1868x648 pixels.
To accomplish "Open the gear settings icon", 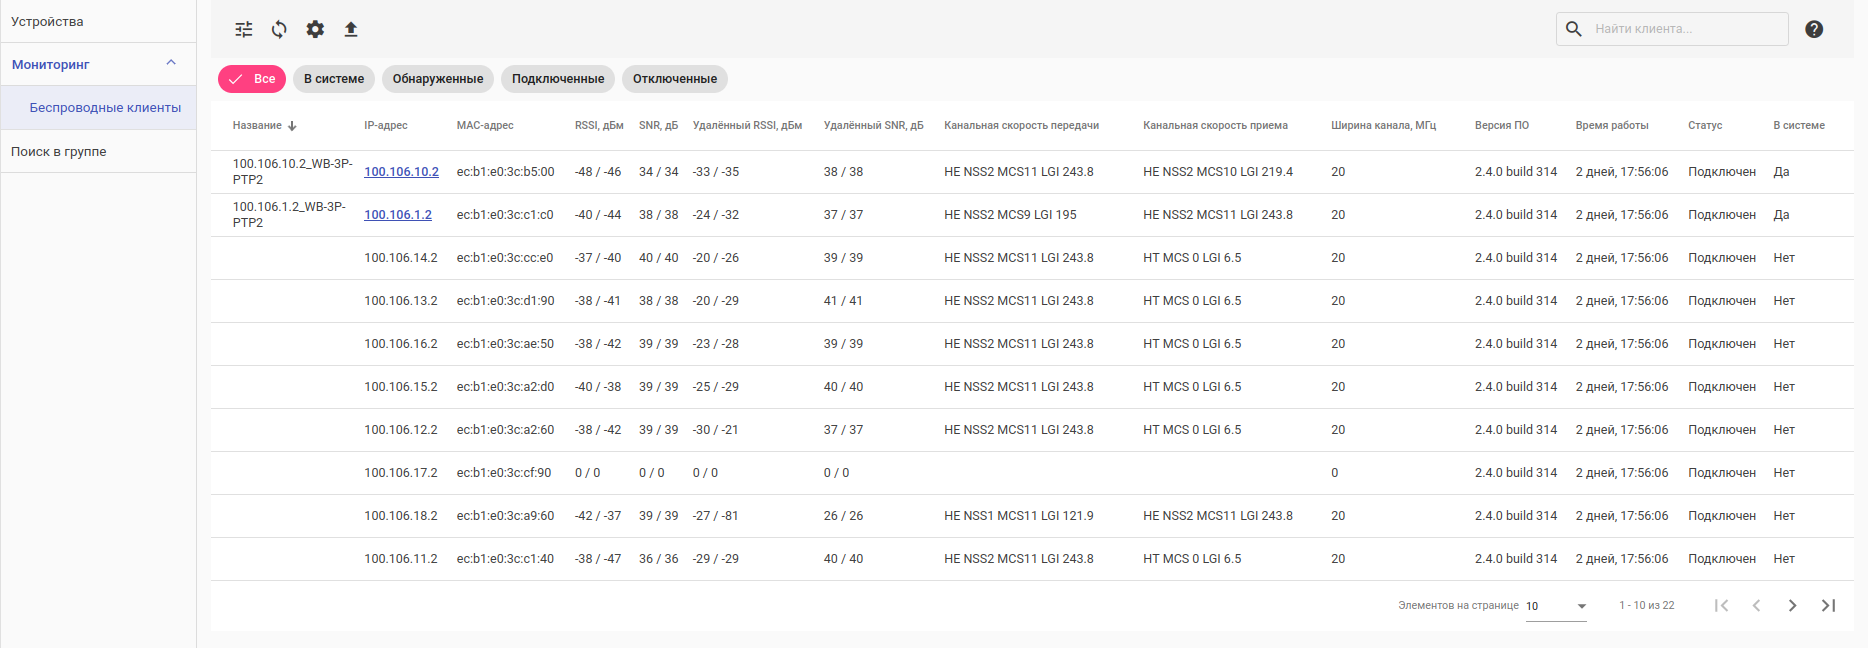I will point(315,30).
